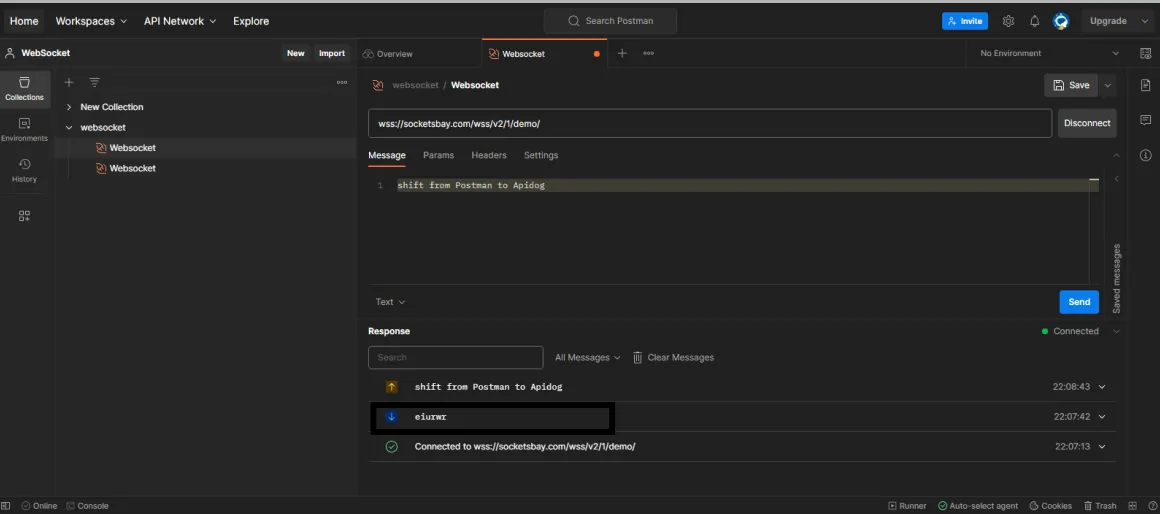Open the comments icon in right sidebar
The width and height of the screenshot is (1160, 514).
pyautogui.click(x=1146, y=120)
